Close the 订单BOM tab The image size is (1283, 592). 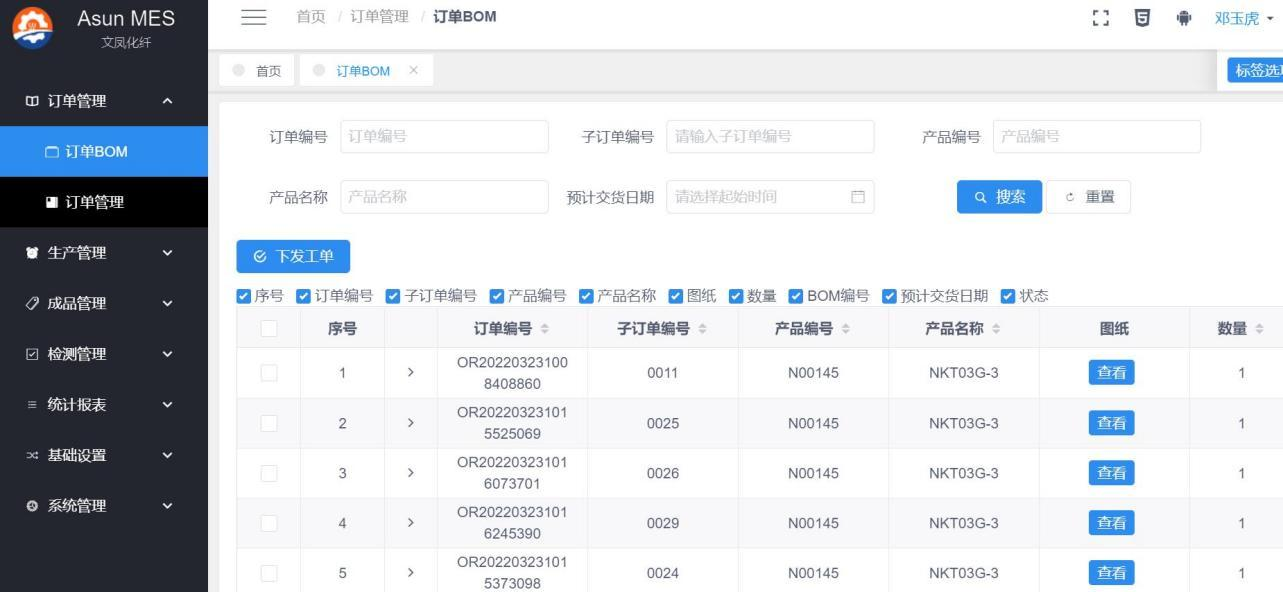pyautogui.click(x=413, y=70)
